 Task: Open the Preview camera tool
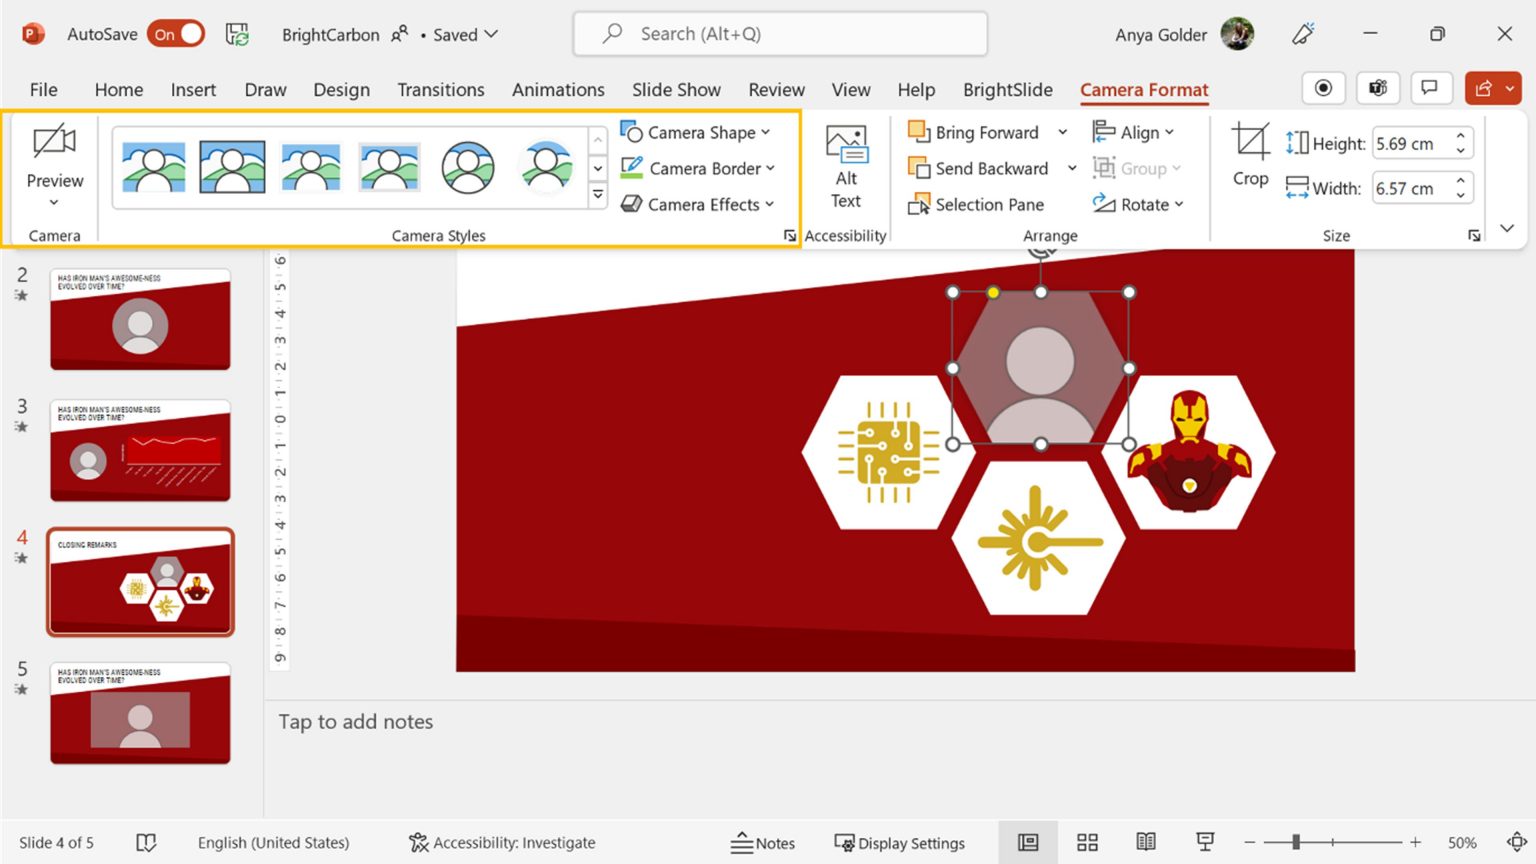(x=53, y=160)
